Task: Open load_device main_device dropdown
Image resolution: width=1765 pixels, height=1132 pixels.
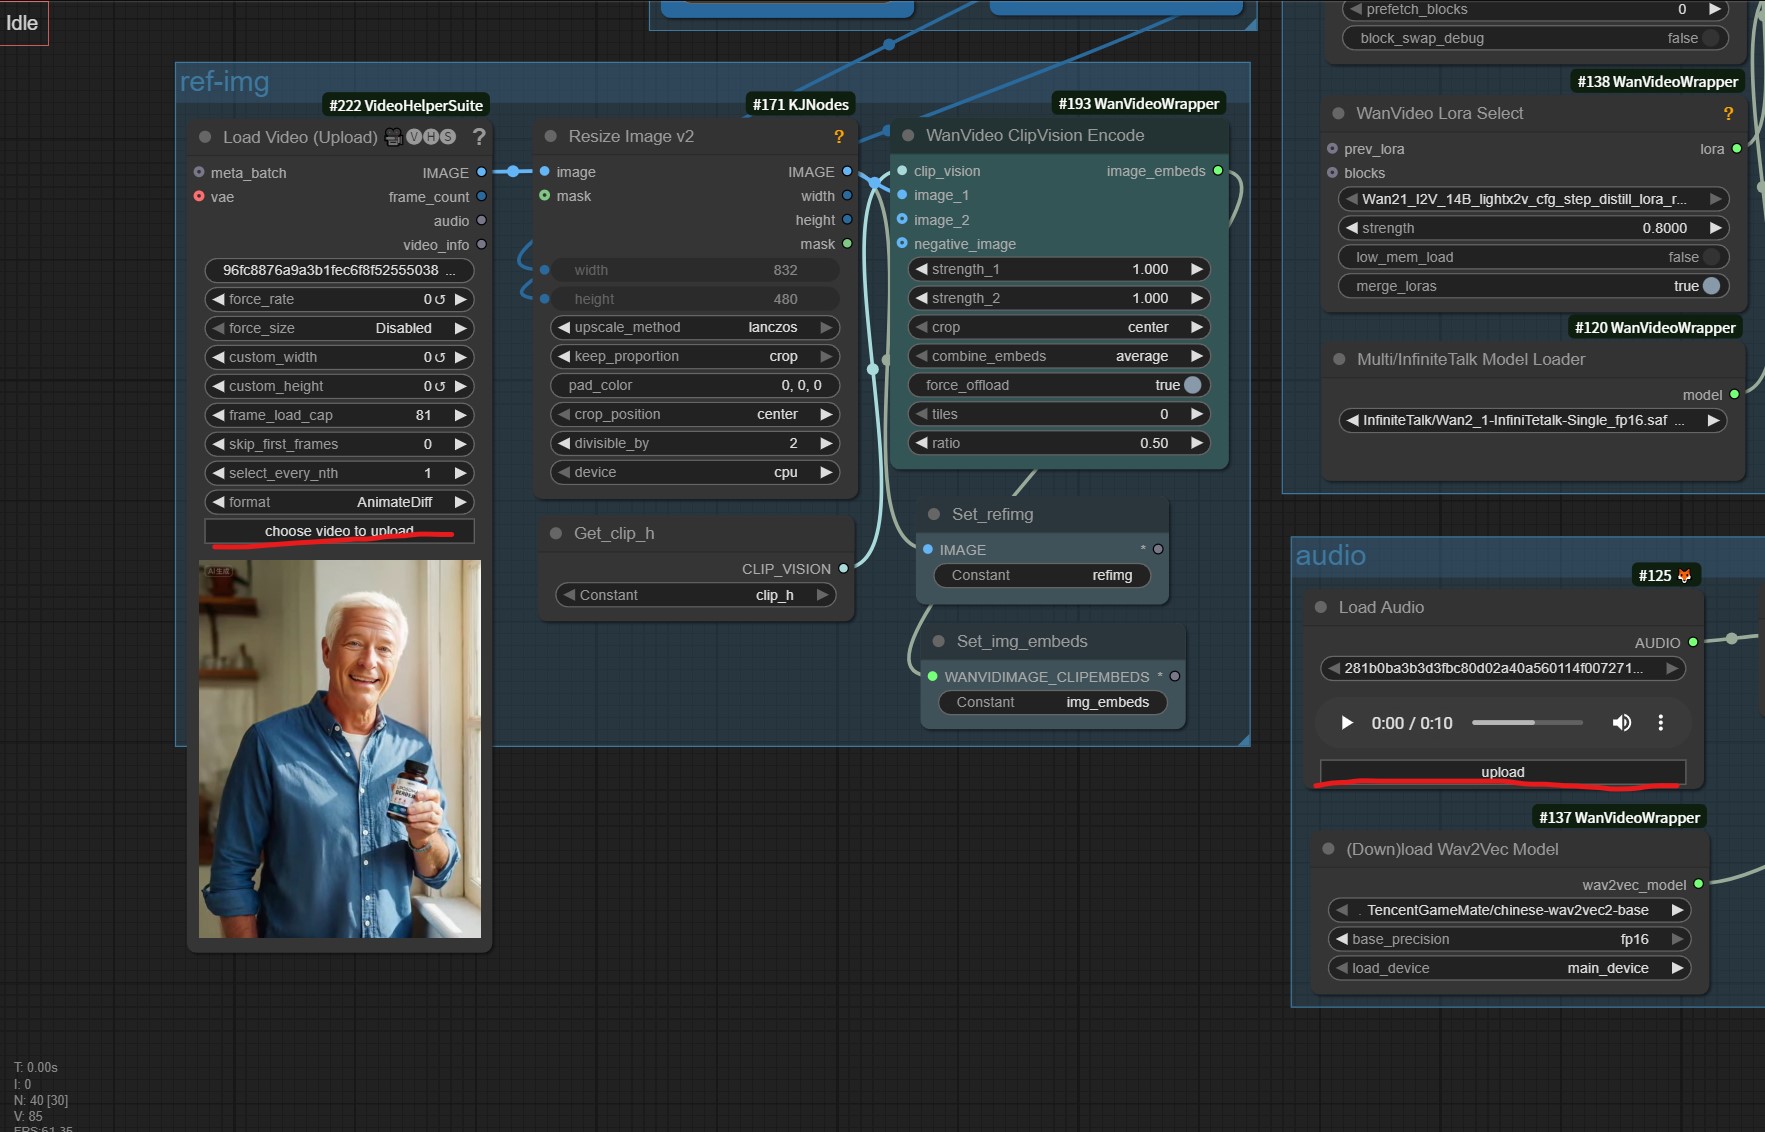Action: point(1509,968)
